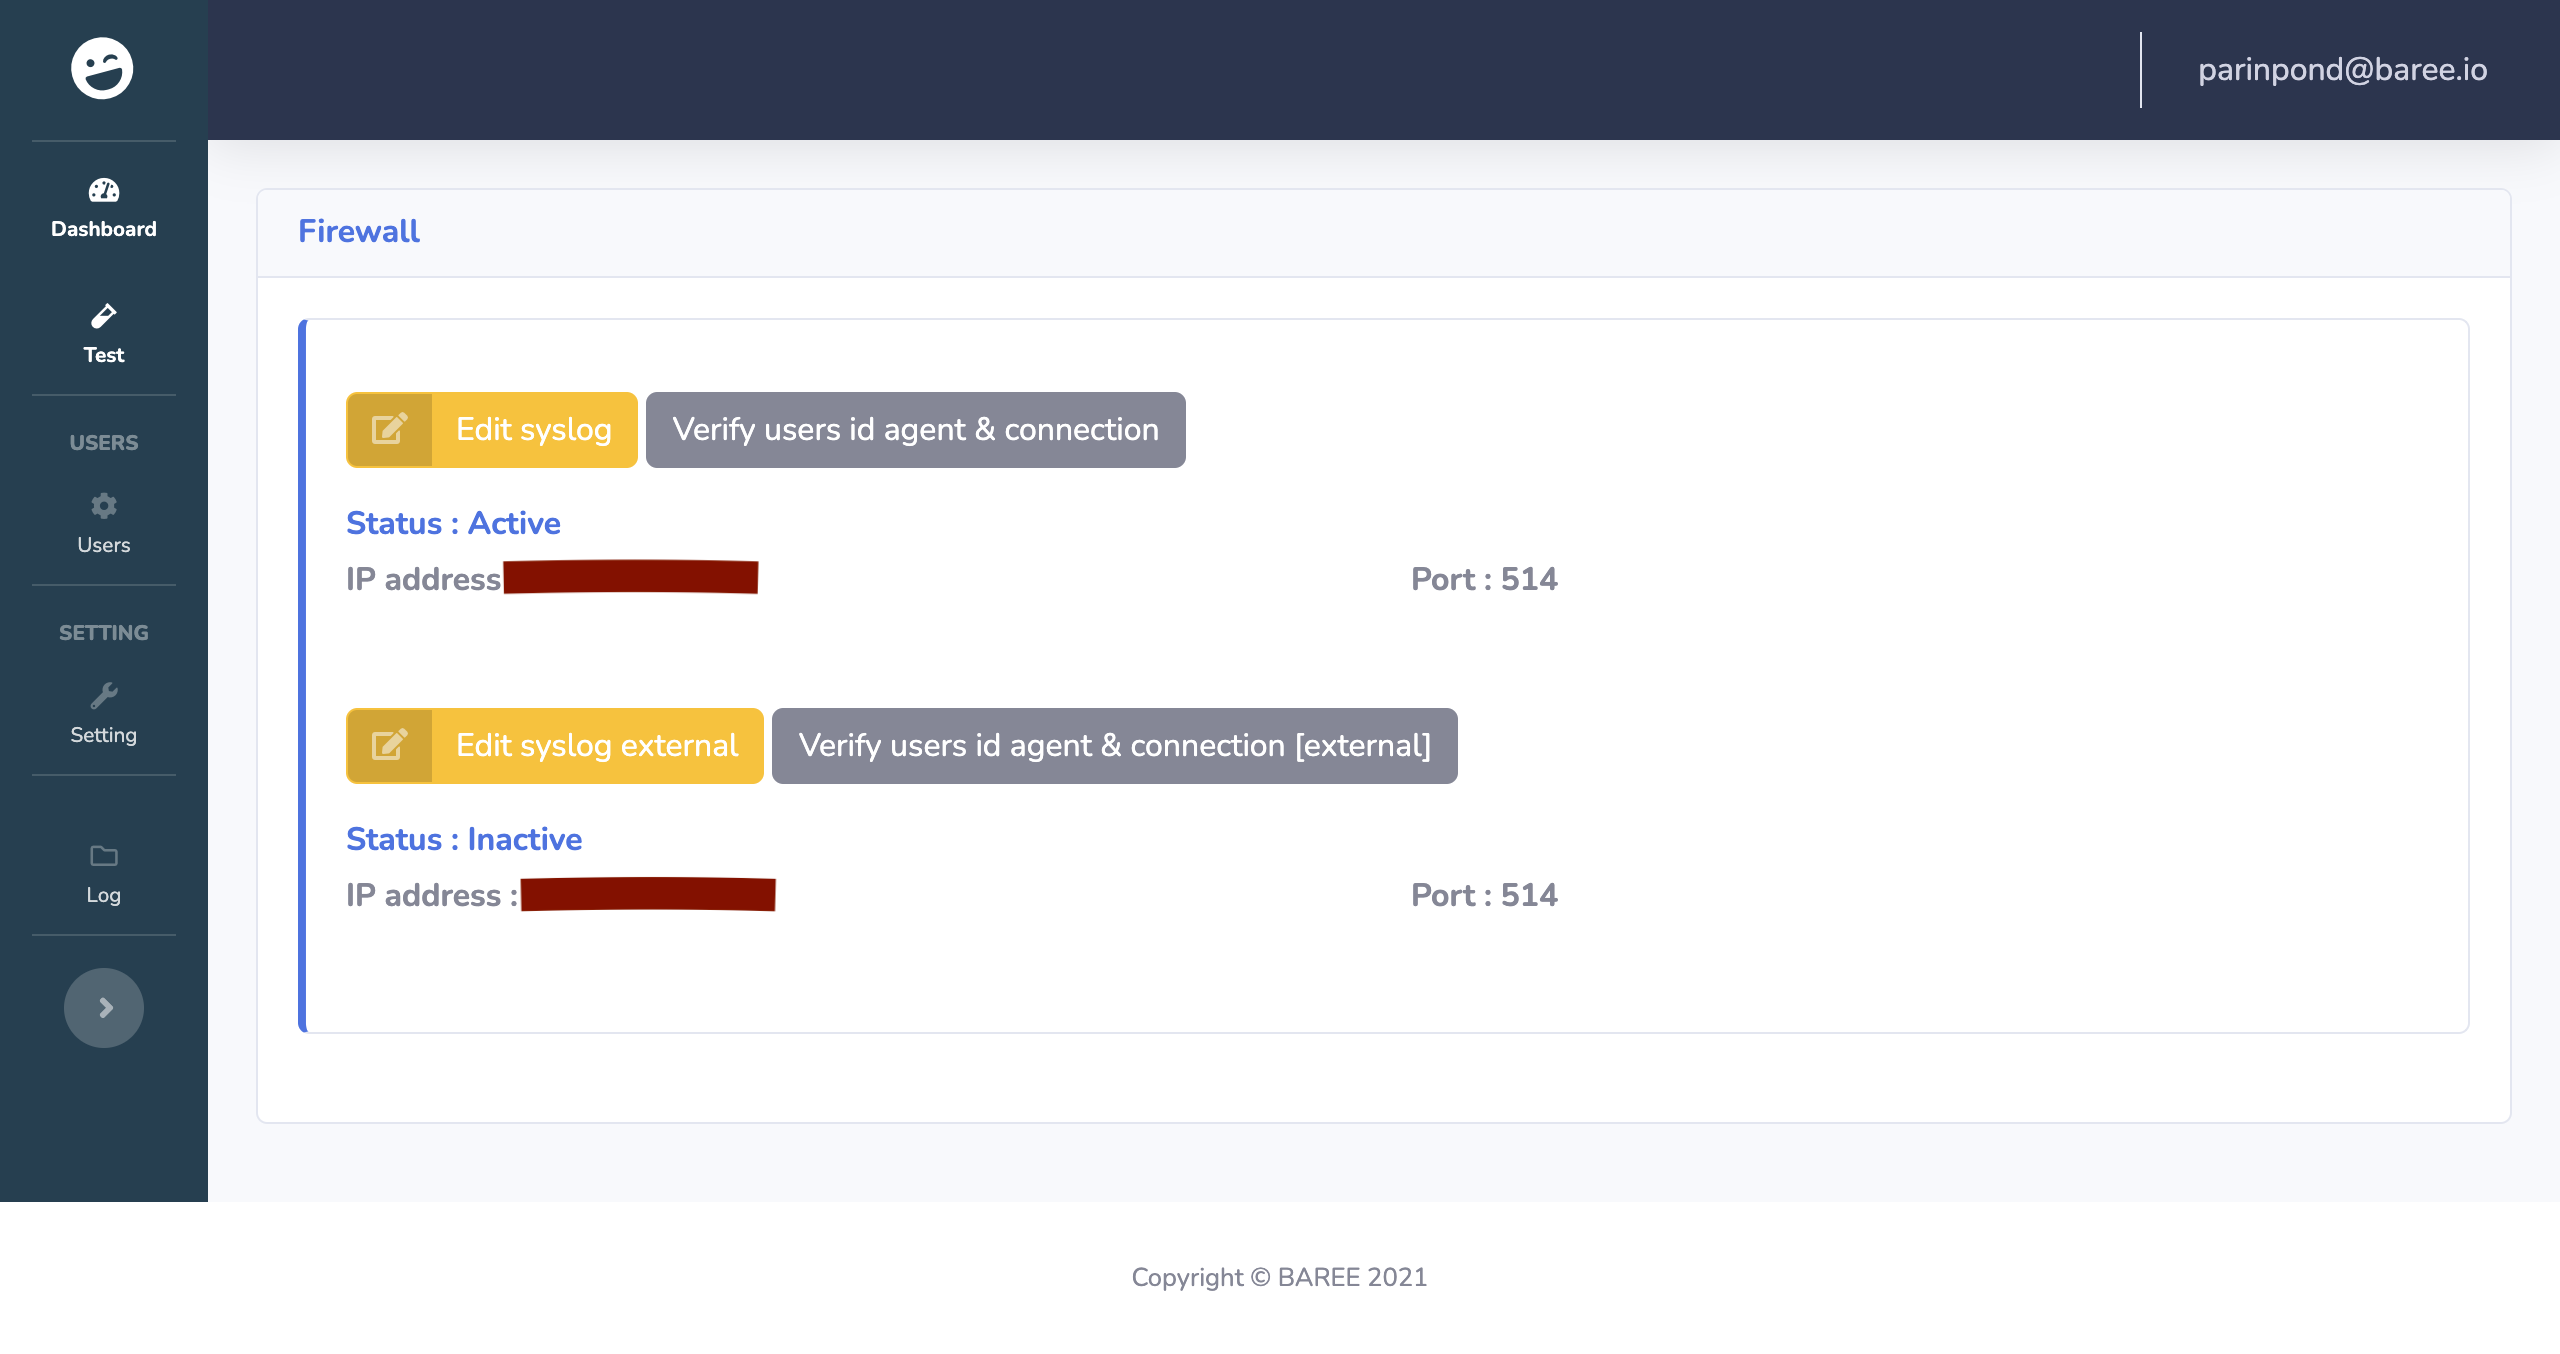The width and height of the screenshot is (2560, 1354).
Task: Select the Dashboard speedometer icon
Action: pyautogui.click(x=103, y=192)
